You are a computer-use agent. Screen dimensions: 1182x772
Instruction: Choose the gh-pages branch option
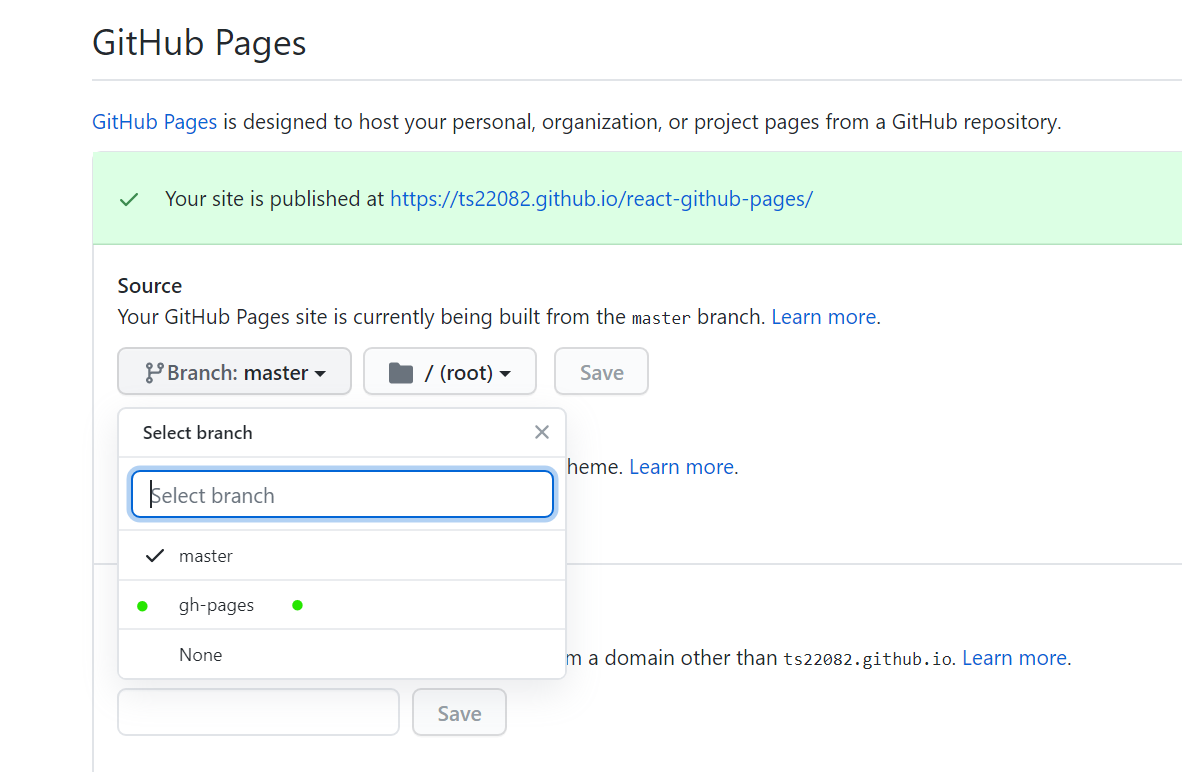[342, 605]
